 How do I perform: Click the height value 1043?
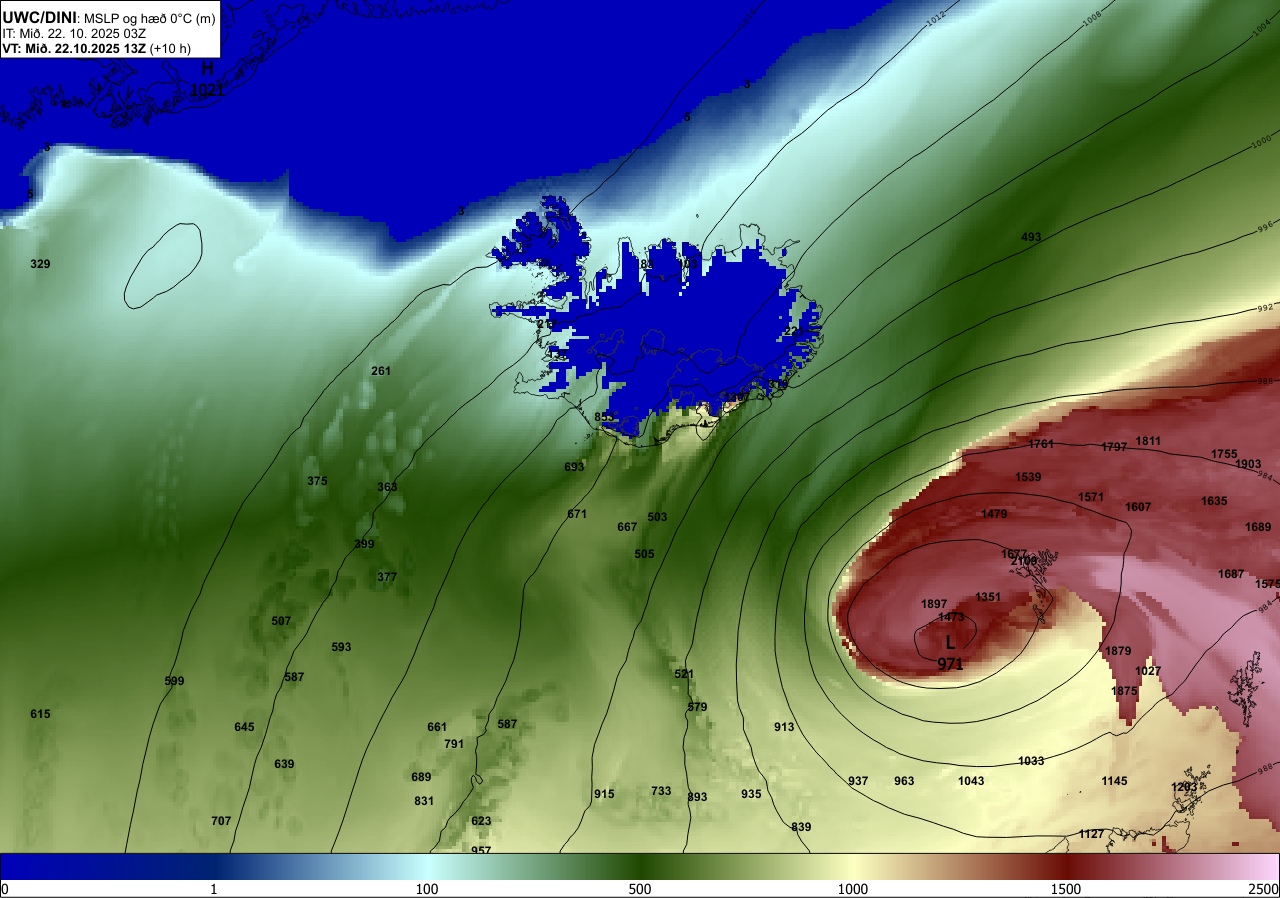point(971,781)
